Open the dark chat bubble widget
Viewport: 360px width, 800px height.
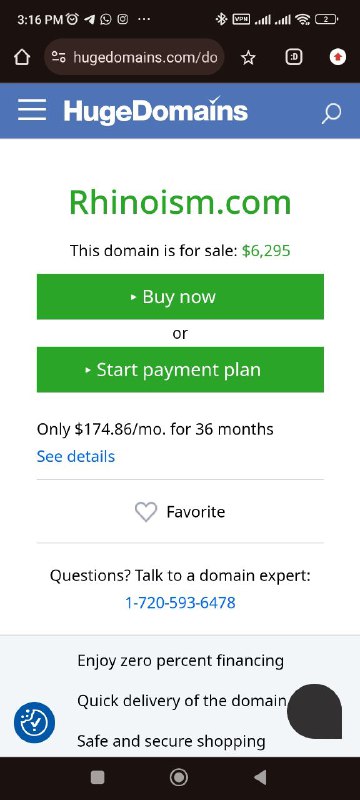point(315,711)
